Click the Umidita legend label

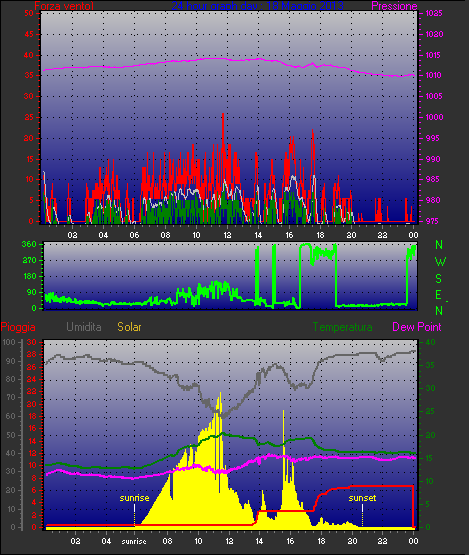click(x=84, y=327)
